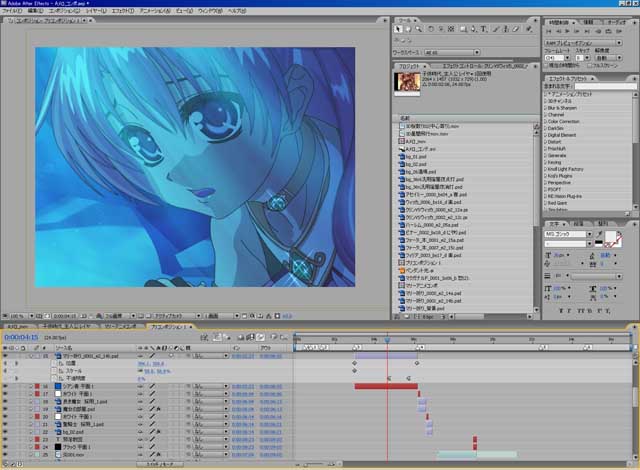The width and height of the screenshot is (640, 470).
Task: Switch to the Effect Controls tab
Action: pos(485,66)
